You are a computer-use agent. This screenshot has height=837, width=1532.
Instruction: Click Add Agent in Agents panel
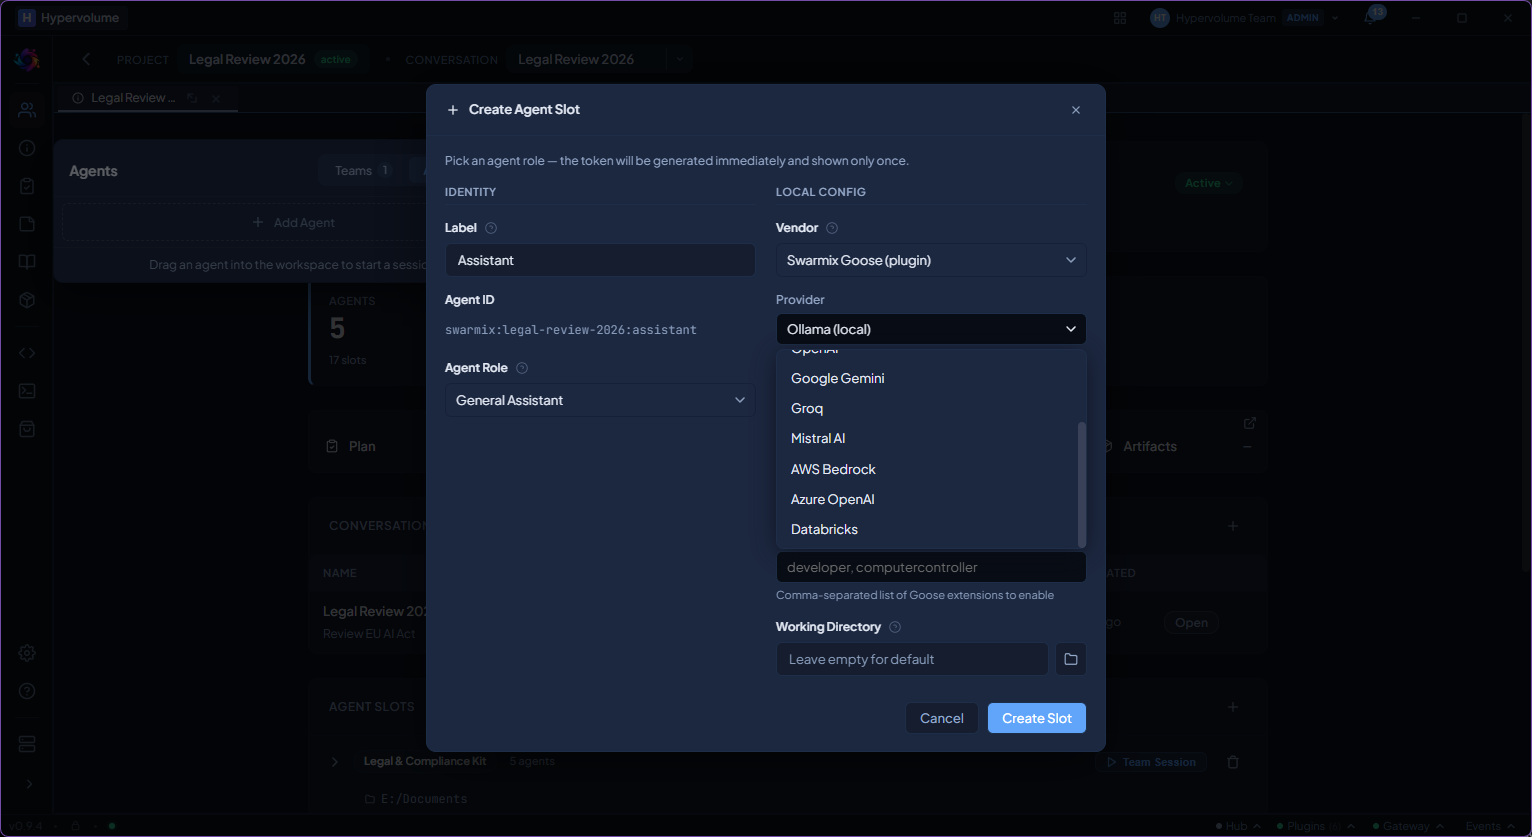[x=294, y=223]
